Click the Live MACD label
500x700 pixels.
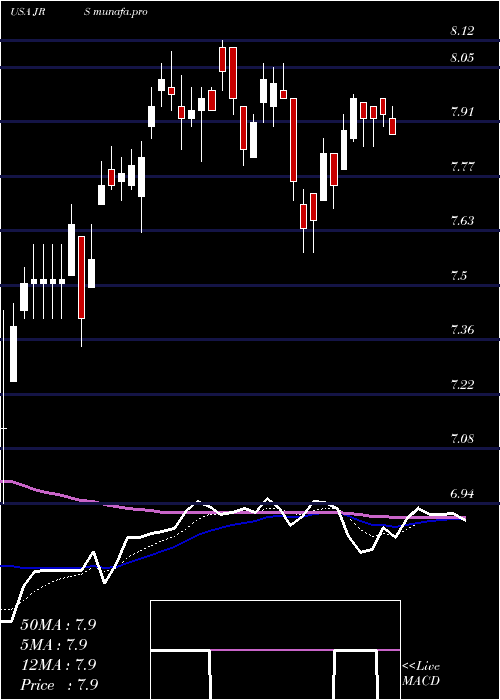tap(421, 674)
